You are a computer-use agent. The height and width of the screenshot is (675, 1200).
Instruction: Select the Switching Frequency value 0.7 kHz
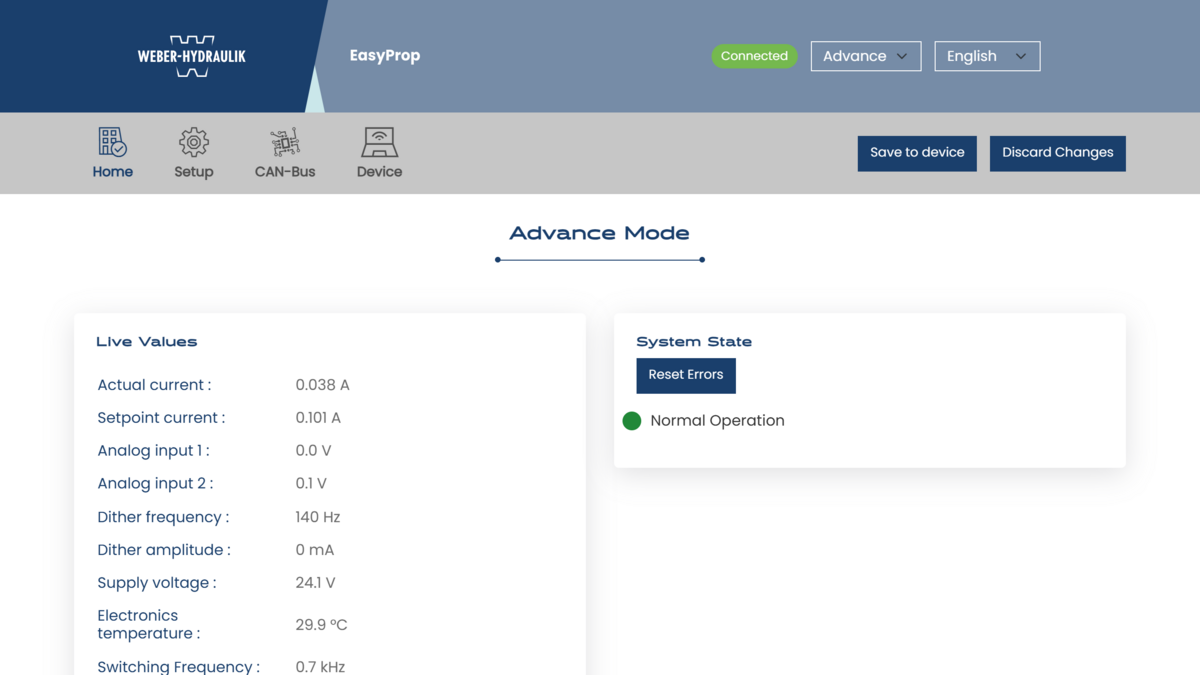tap(320, 667)
